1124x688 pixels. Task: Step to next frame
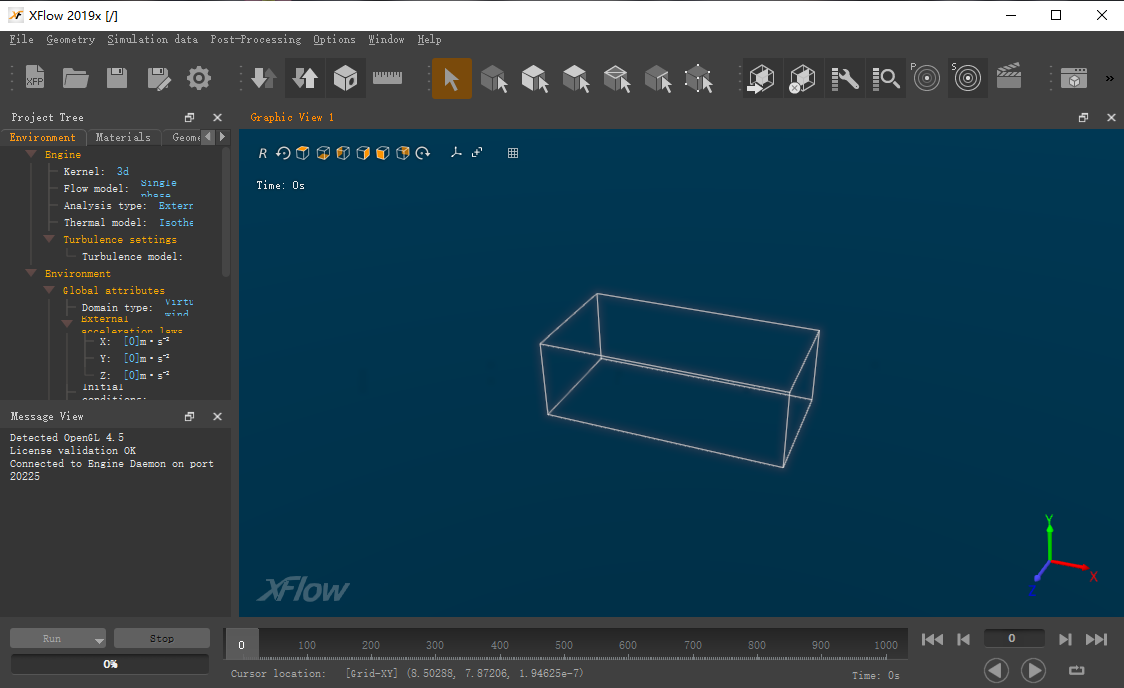point(1065,639)
